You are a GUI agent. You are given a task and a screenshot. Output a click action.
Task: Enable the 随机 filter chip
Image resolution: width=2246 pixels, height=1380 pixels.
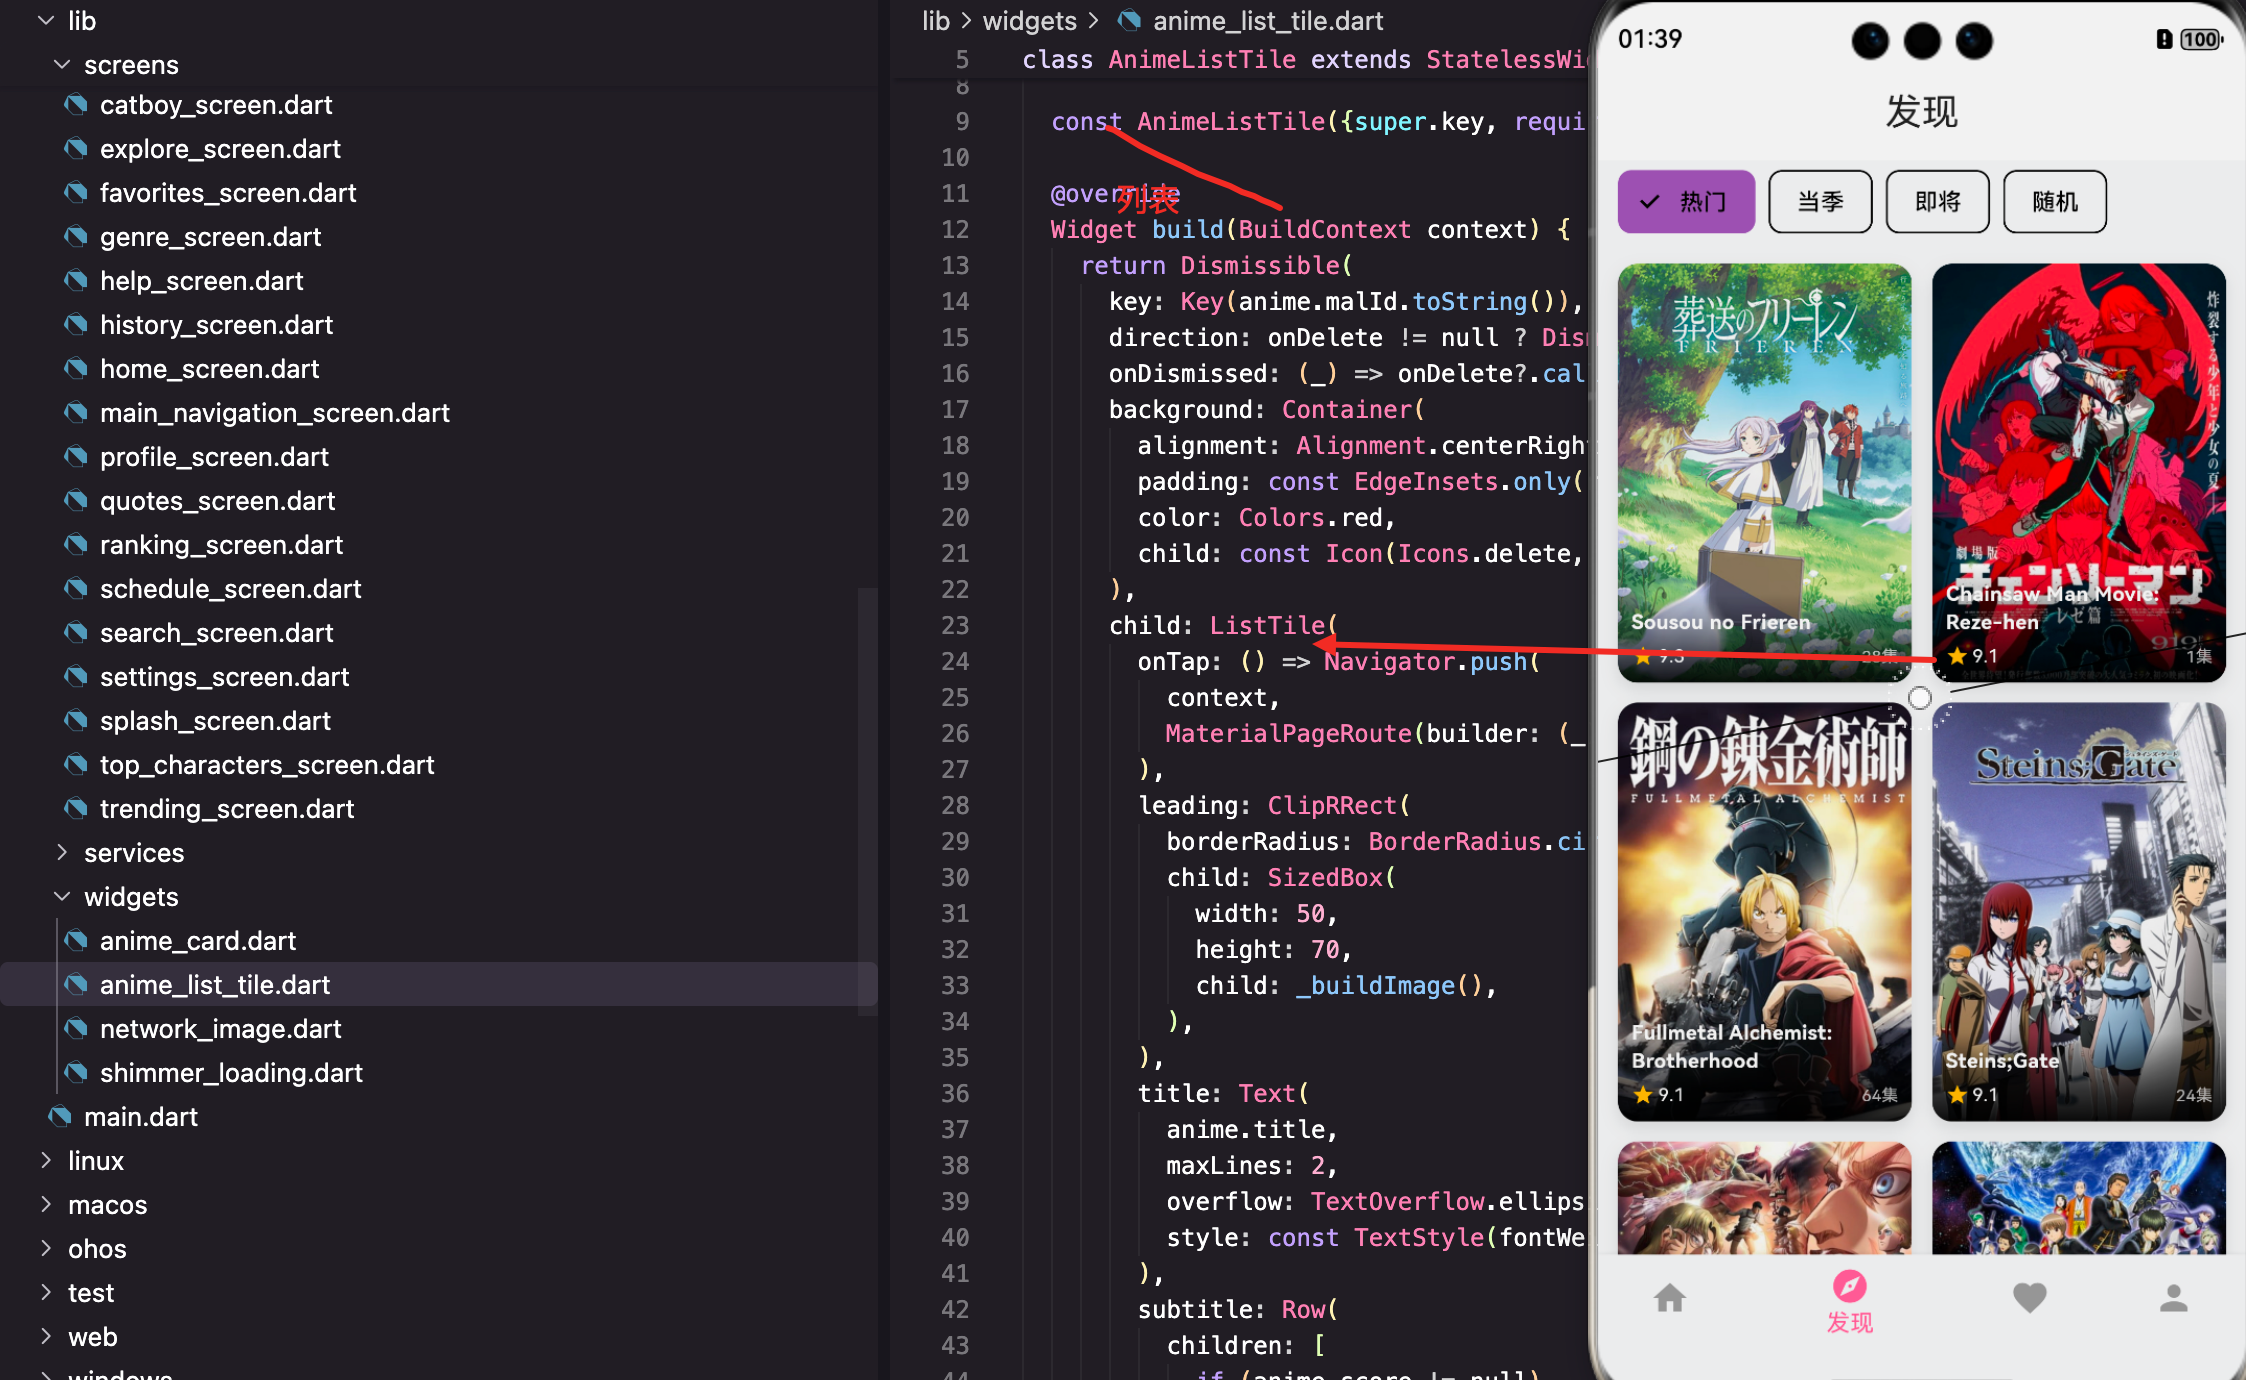[x=2055, y=202]
